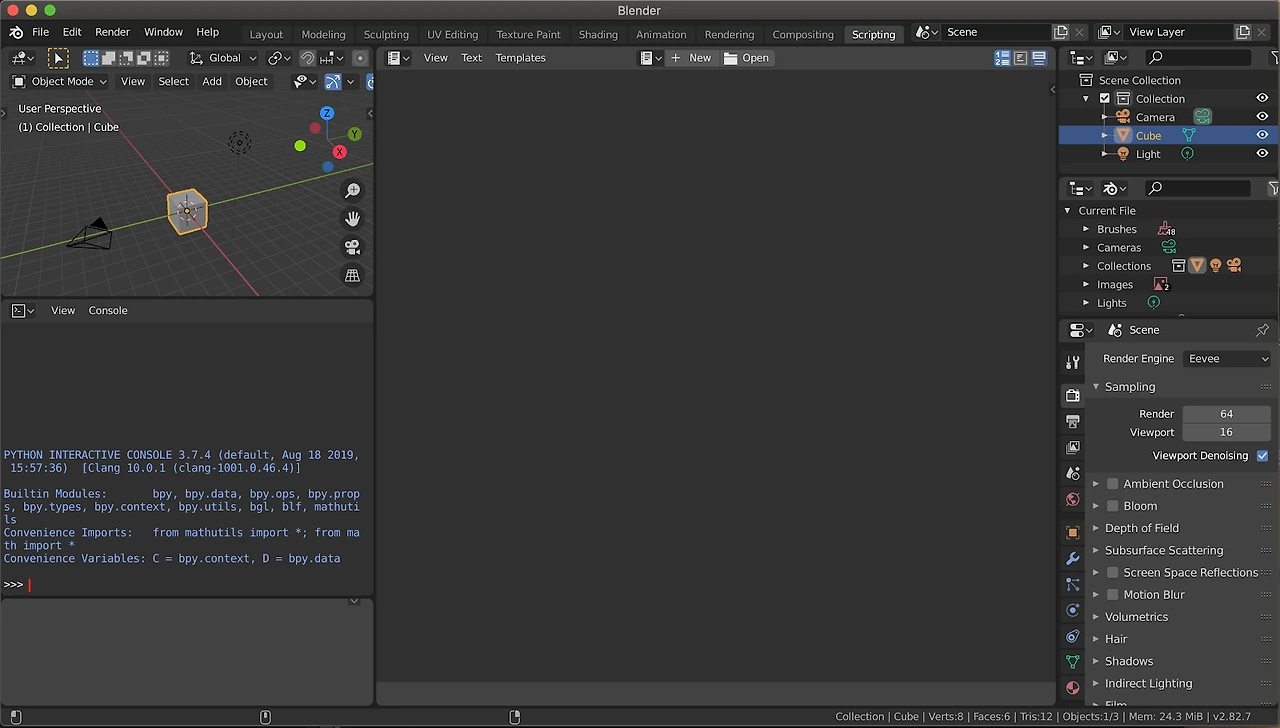Hide the Collection using its eye icon
Screen dimensions: 1280x728
coord(1262,98)
